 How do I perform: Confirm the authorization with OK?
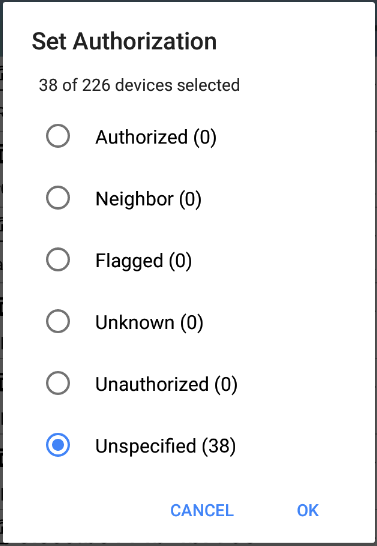308,510
